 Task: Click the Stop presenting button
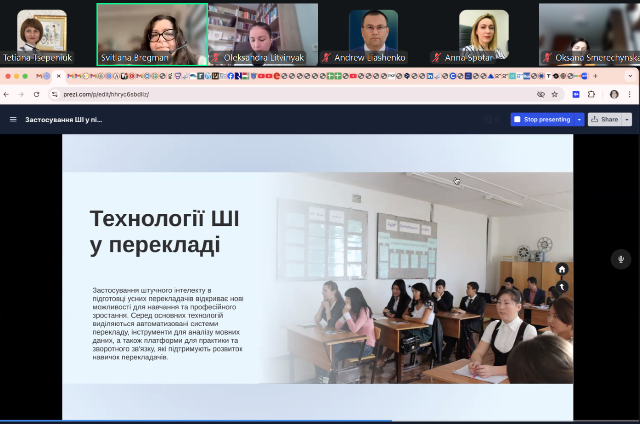542,120
